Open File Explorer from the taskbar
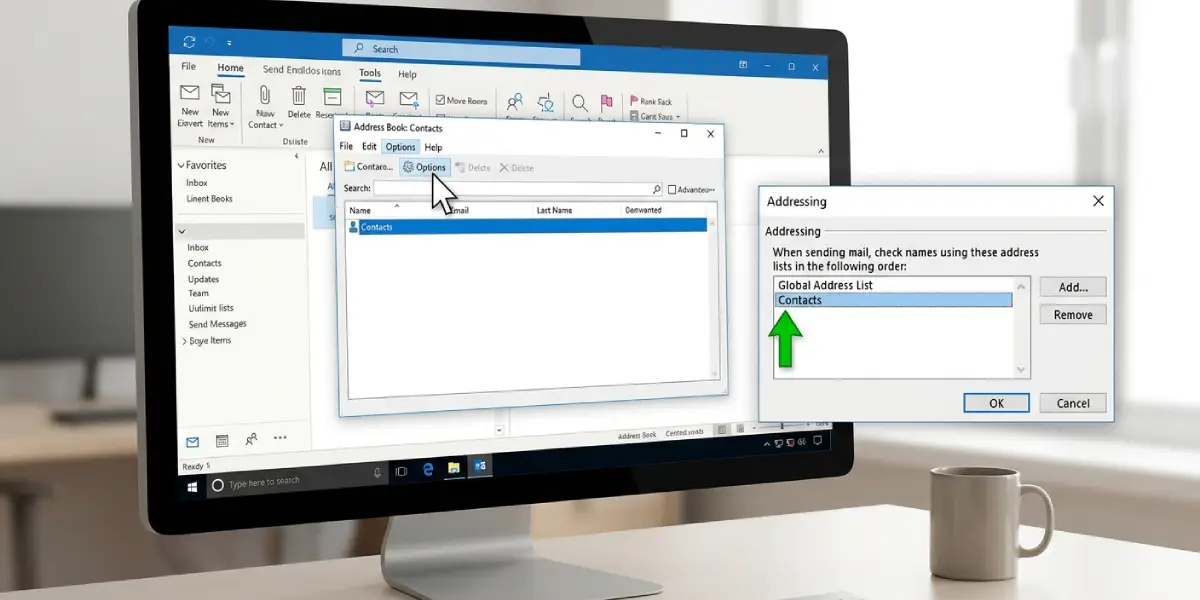Viewport: 1200px width, 600px height. pos(453,467)
